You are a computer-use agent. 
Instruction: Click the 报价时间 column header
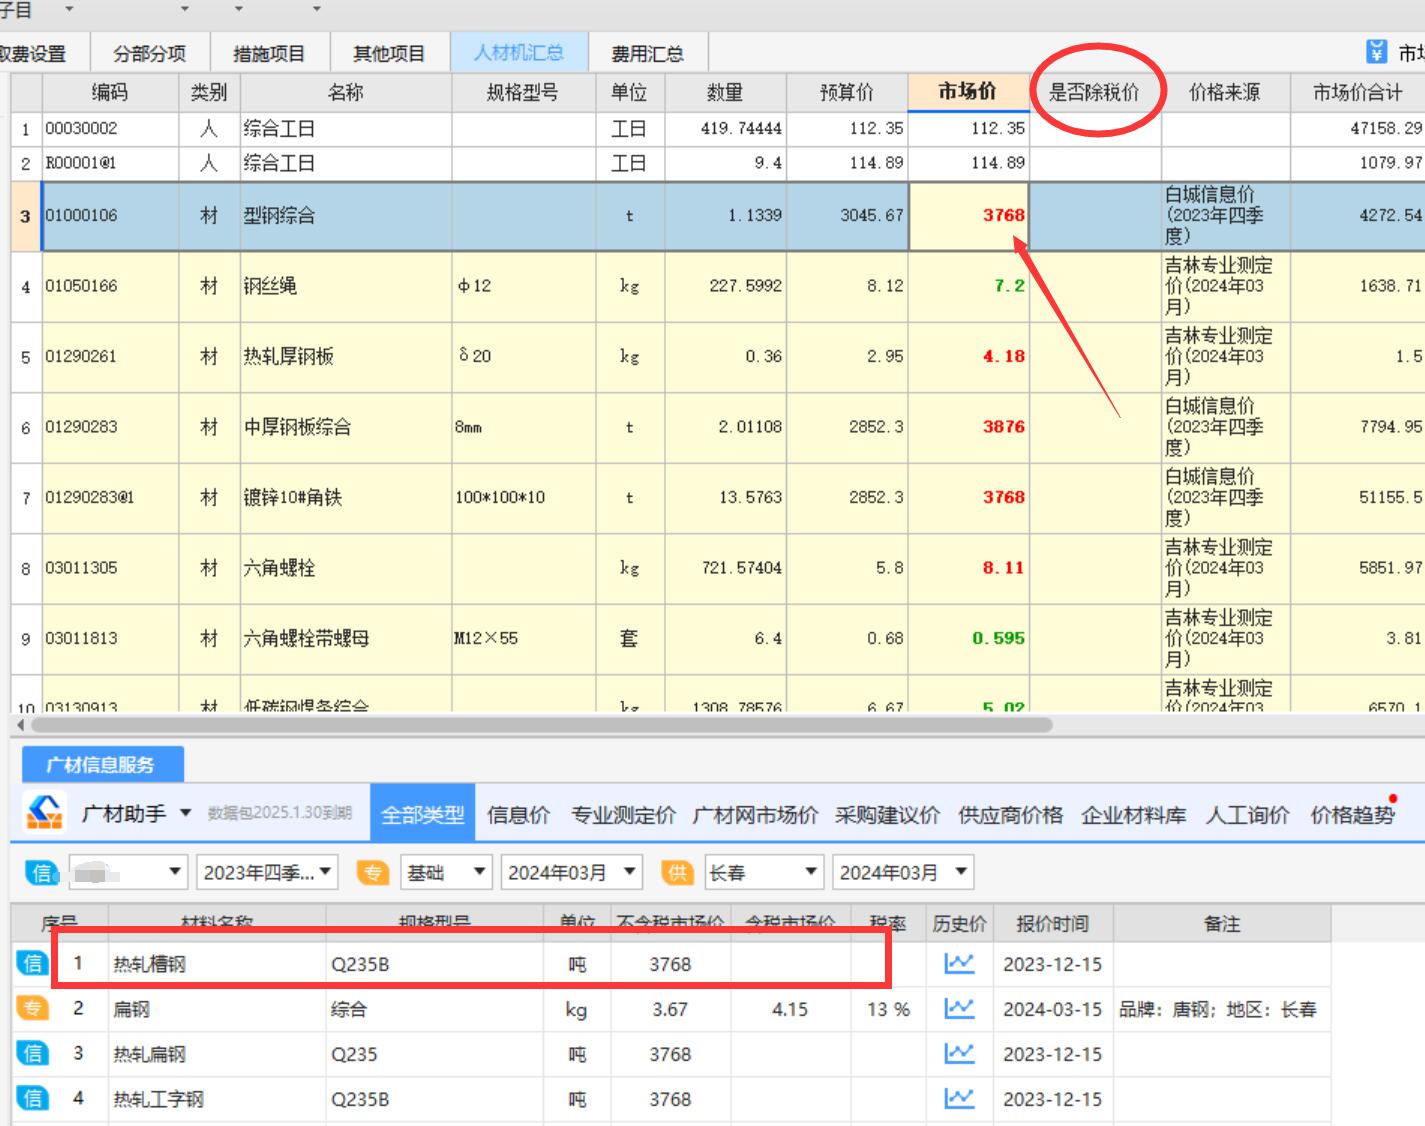click(x=1053, y=924)
